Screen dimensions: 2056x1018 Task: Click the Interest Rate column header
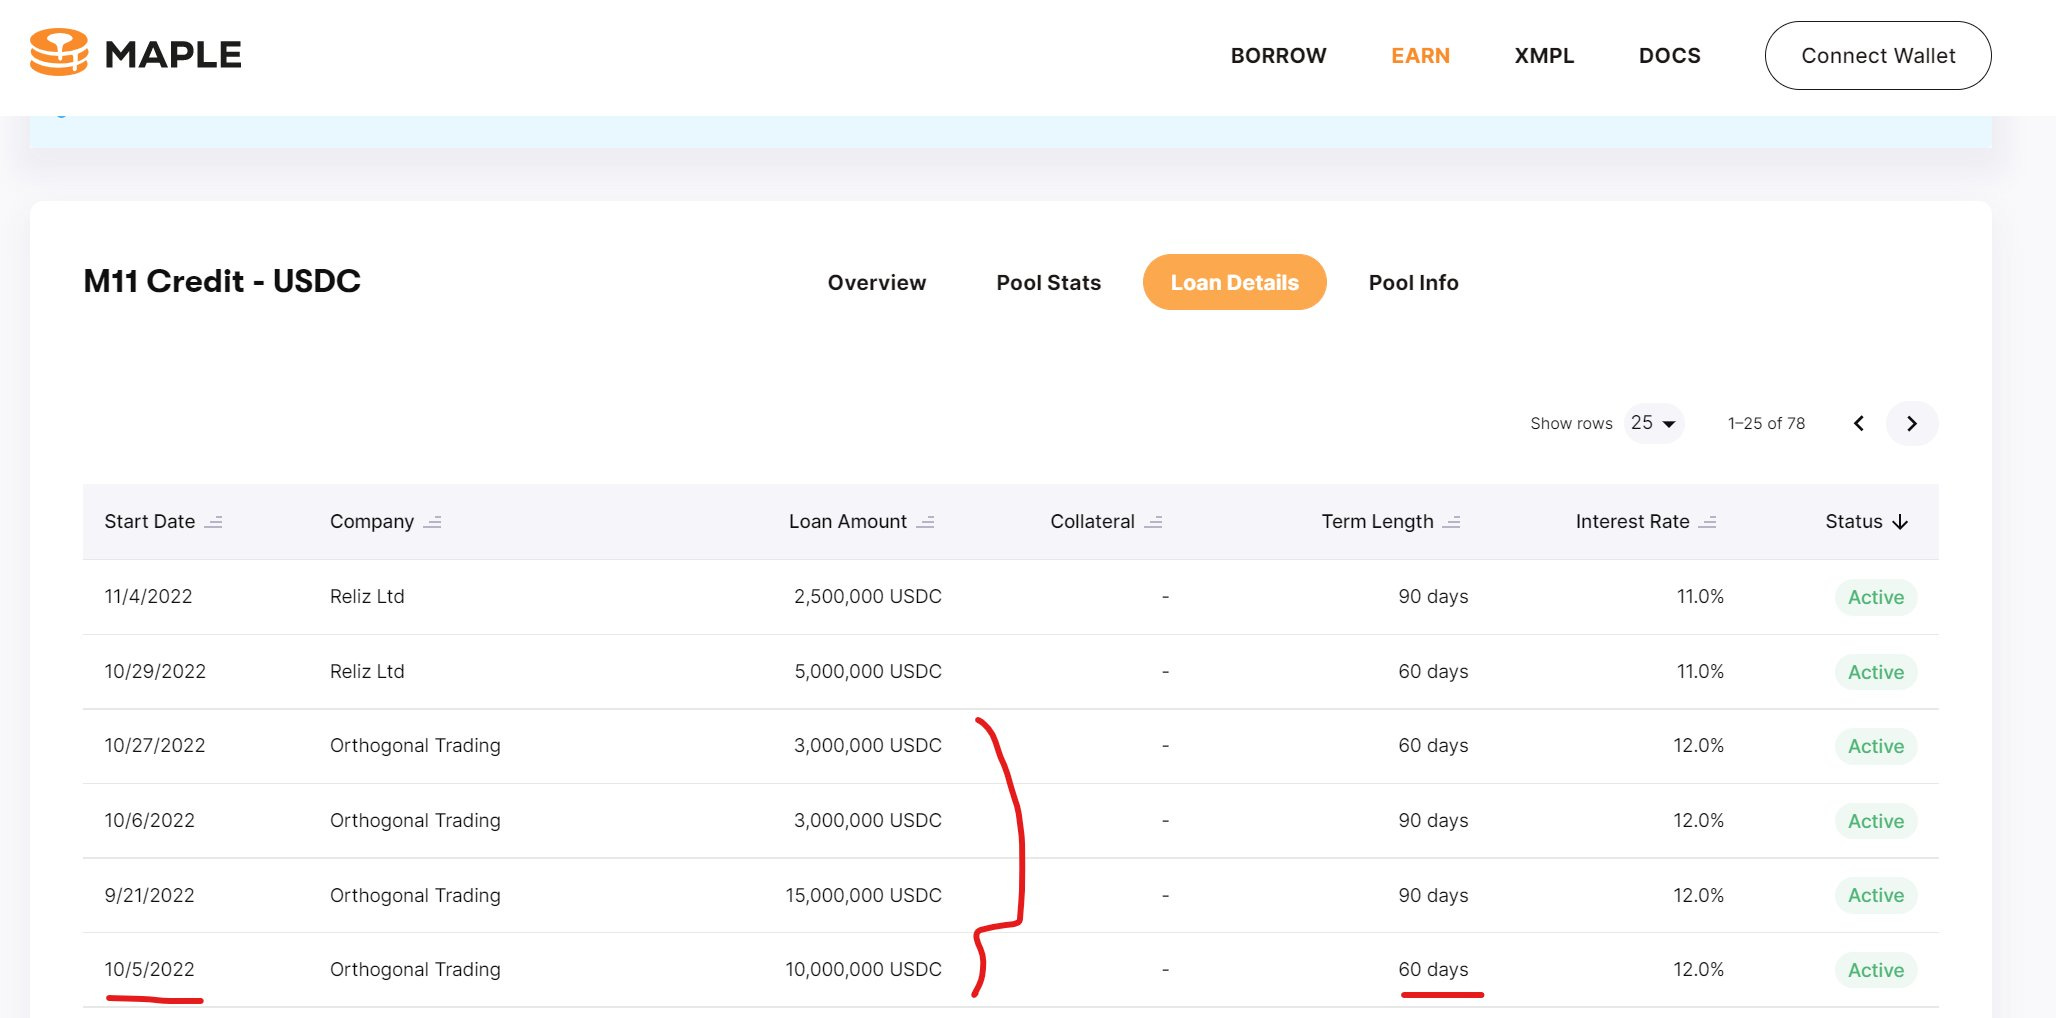(1632, 521)
